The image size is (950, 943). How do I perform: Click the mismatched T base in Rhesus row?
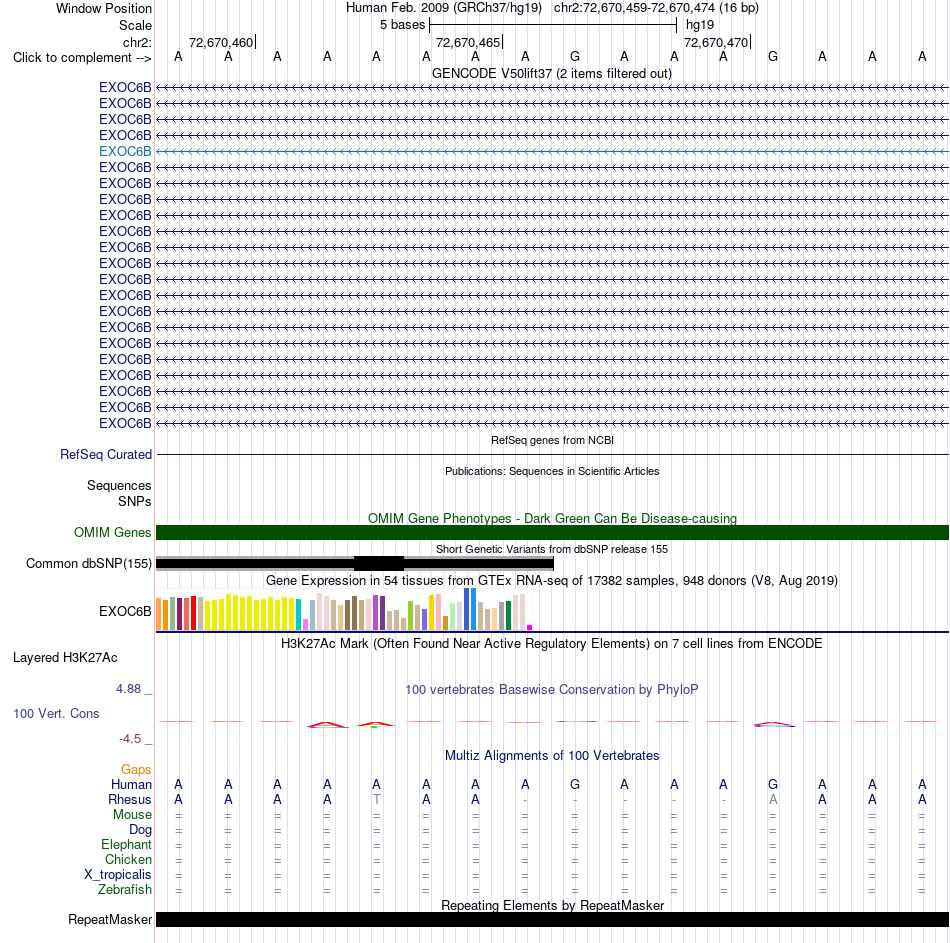point(377,799)
